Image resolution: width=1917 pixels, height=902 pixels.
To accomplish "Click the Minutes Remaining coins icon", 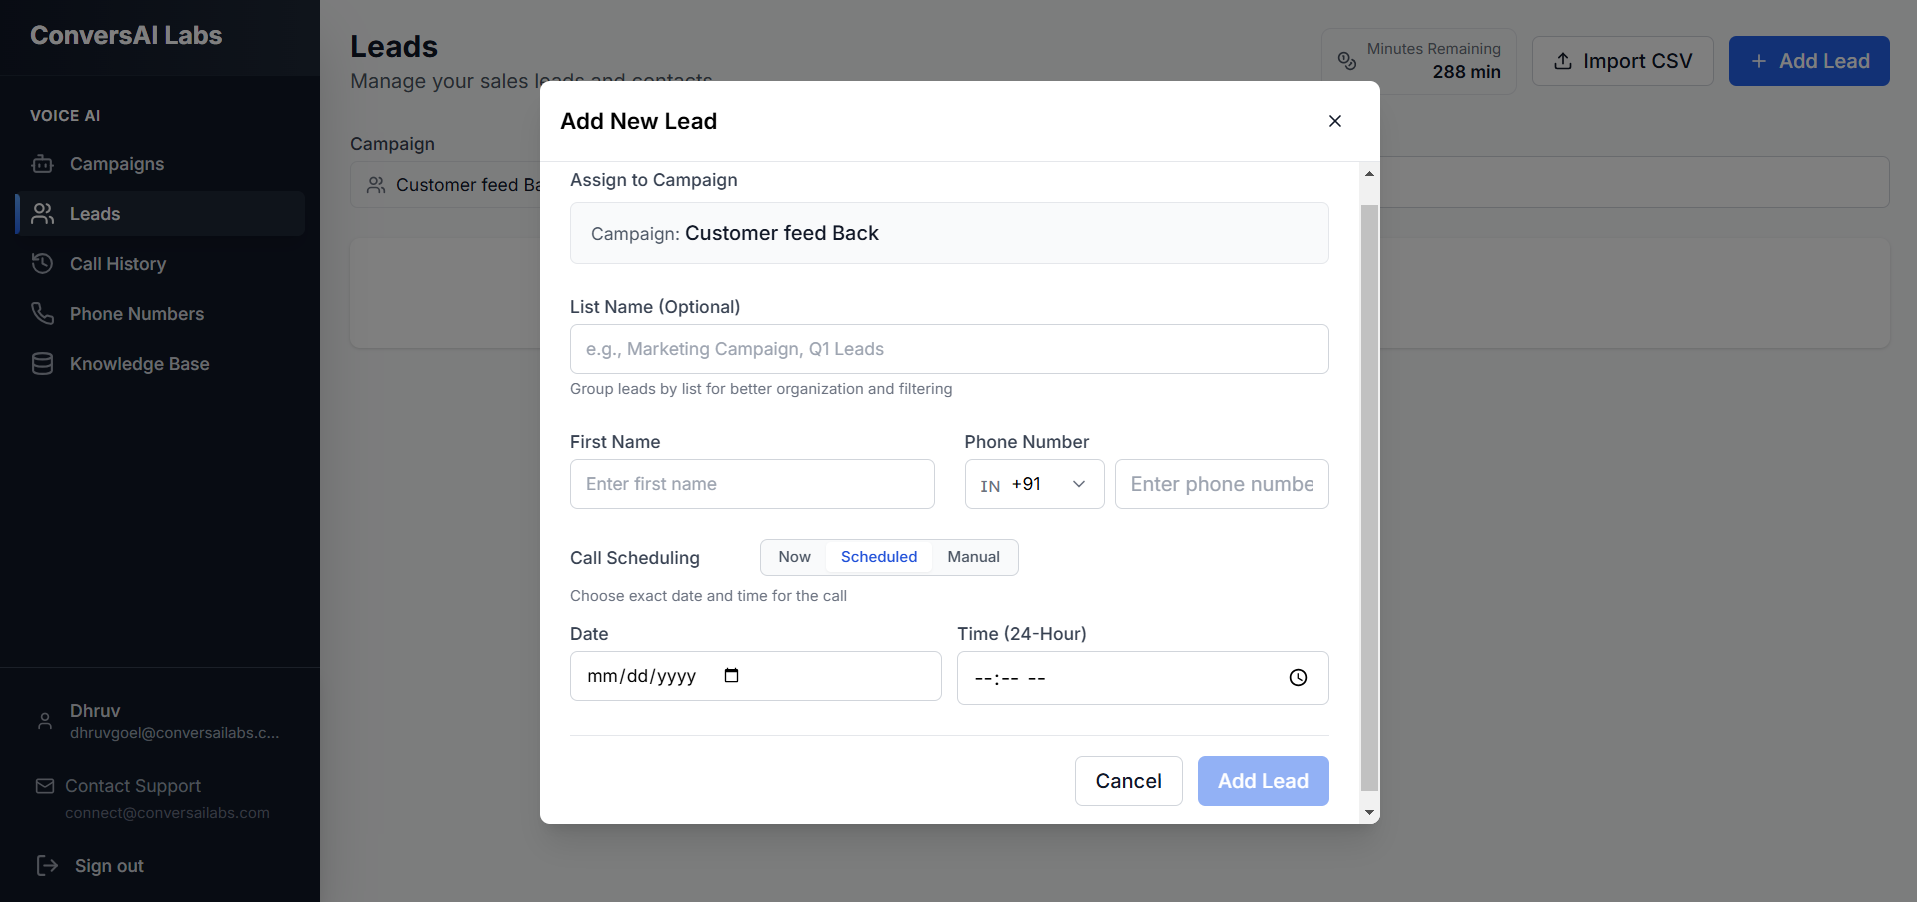I will [x=1347, y=61].
